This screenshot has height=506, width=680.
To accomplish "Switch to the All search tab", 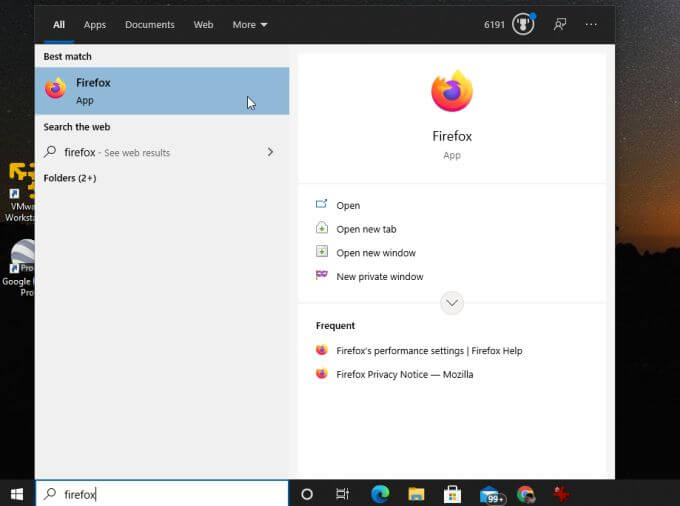I will click(x=59, y=25).
